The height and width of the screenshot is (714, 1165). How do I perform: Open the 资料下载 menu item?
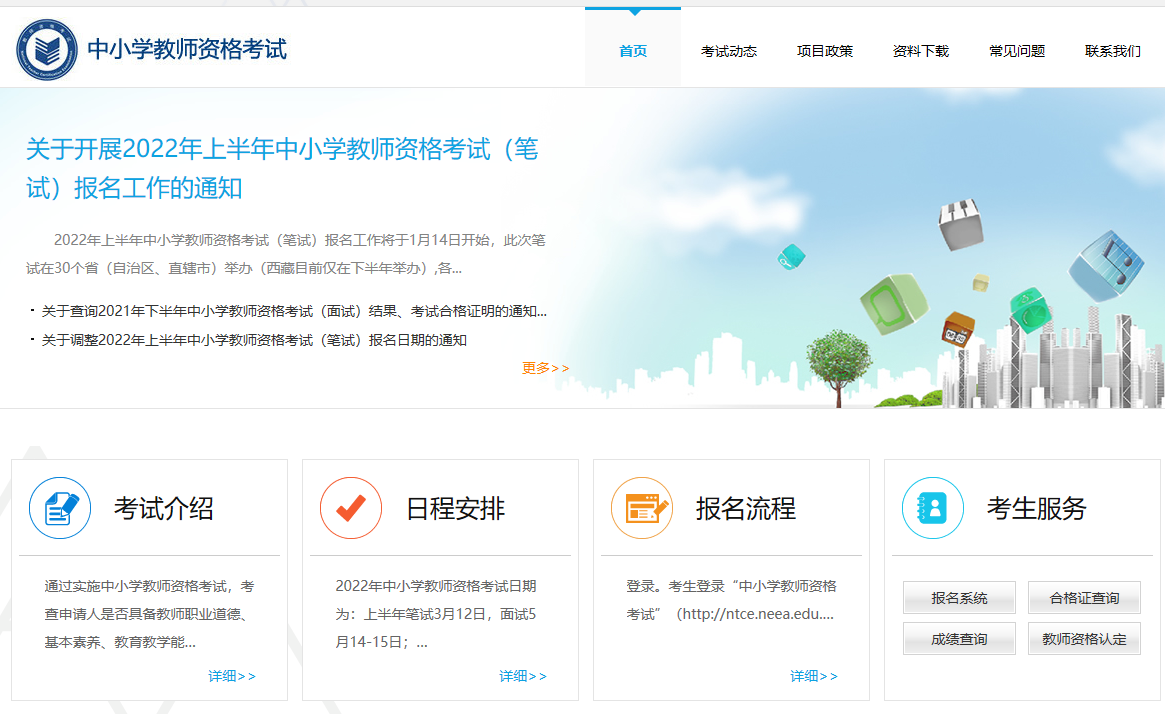tap(921, 51)
